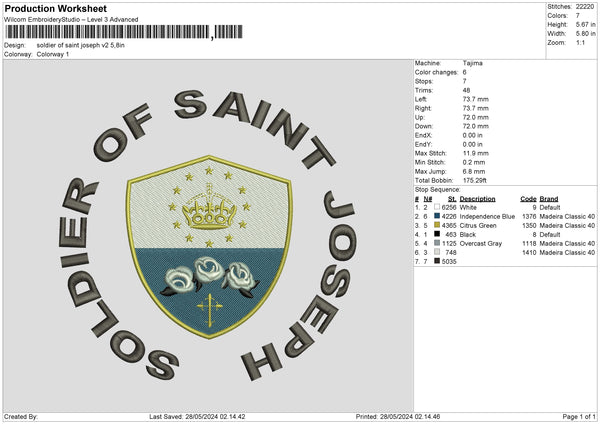Click the 'Last Saved: 28/05/2024 02.14.42' footer text
The height and width of the screenshot is (424, 600).
pos(197,417)
